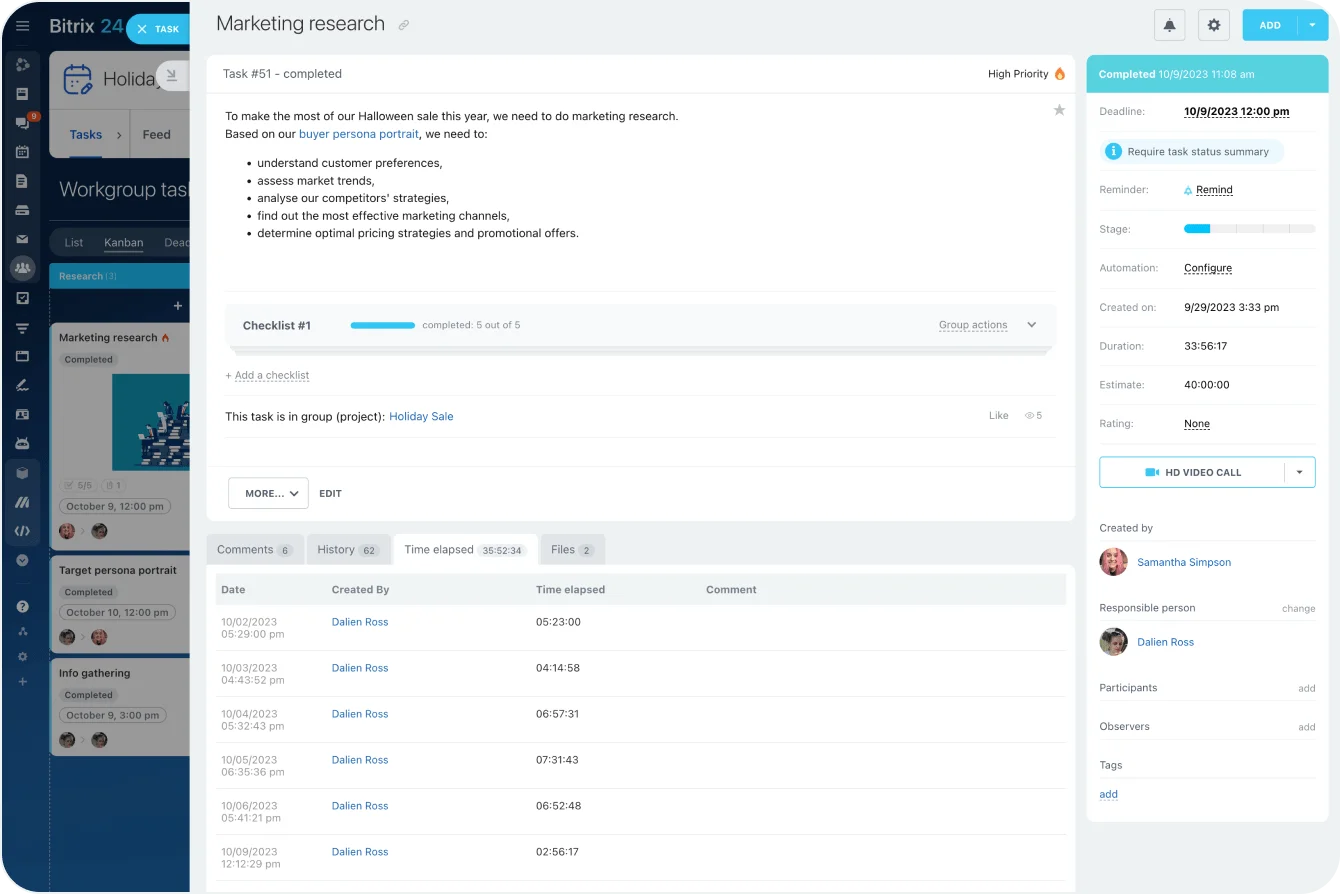Screen dimensions: 1340x894
Task: Click the e-Signature pen icon in sidebar
Action: click(x=22, y=384)
